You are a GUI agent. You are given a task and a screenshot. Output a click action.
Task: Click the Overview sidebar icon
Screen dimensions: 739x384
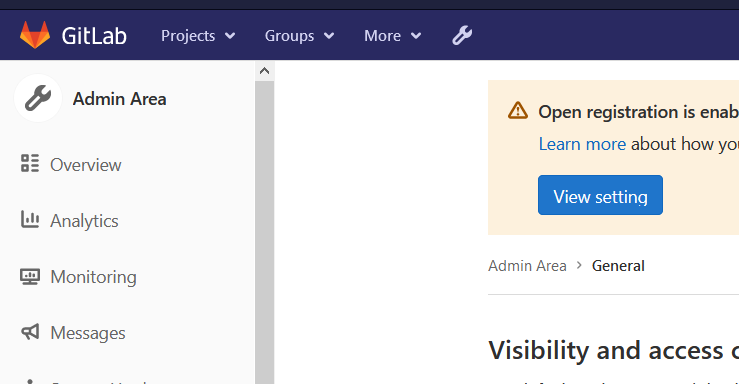tap(30, 163)
